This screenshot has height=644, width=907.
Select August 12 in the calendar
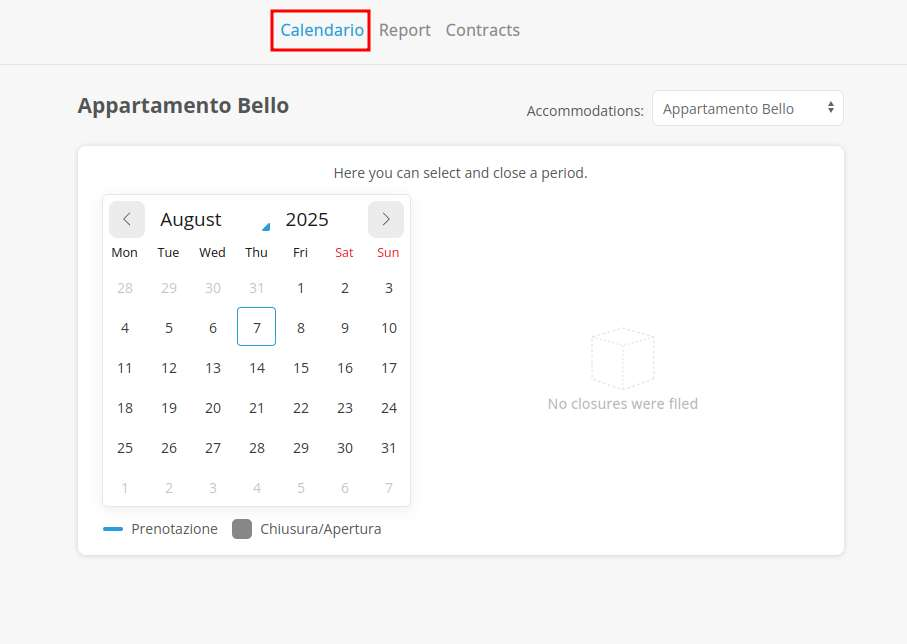169,367
